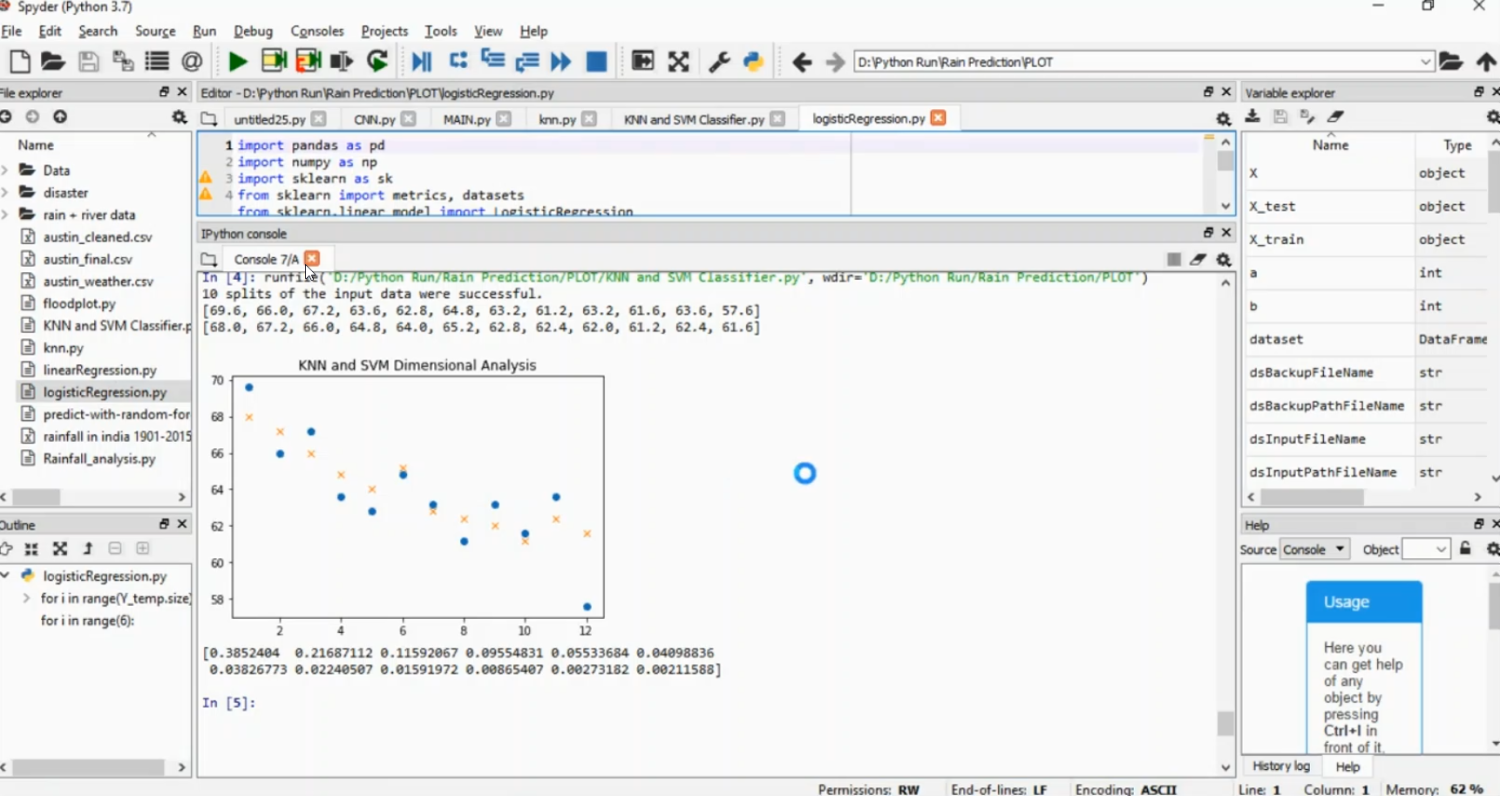The width and height of the screenshot is (1500, 796).
Task: Open the working directory path dropdown
Action: (1425, 62)
